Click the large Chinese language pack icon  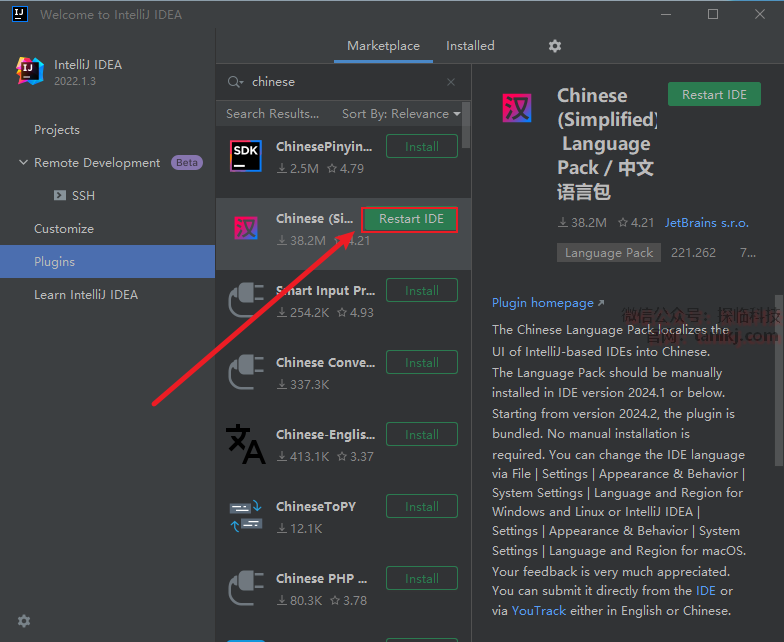point(517,108)
